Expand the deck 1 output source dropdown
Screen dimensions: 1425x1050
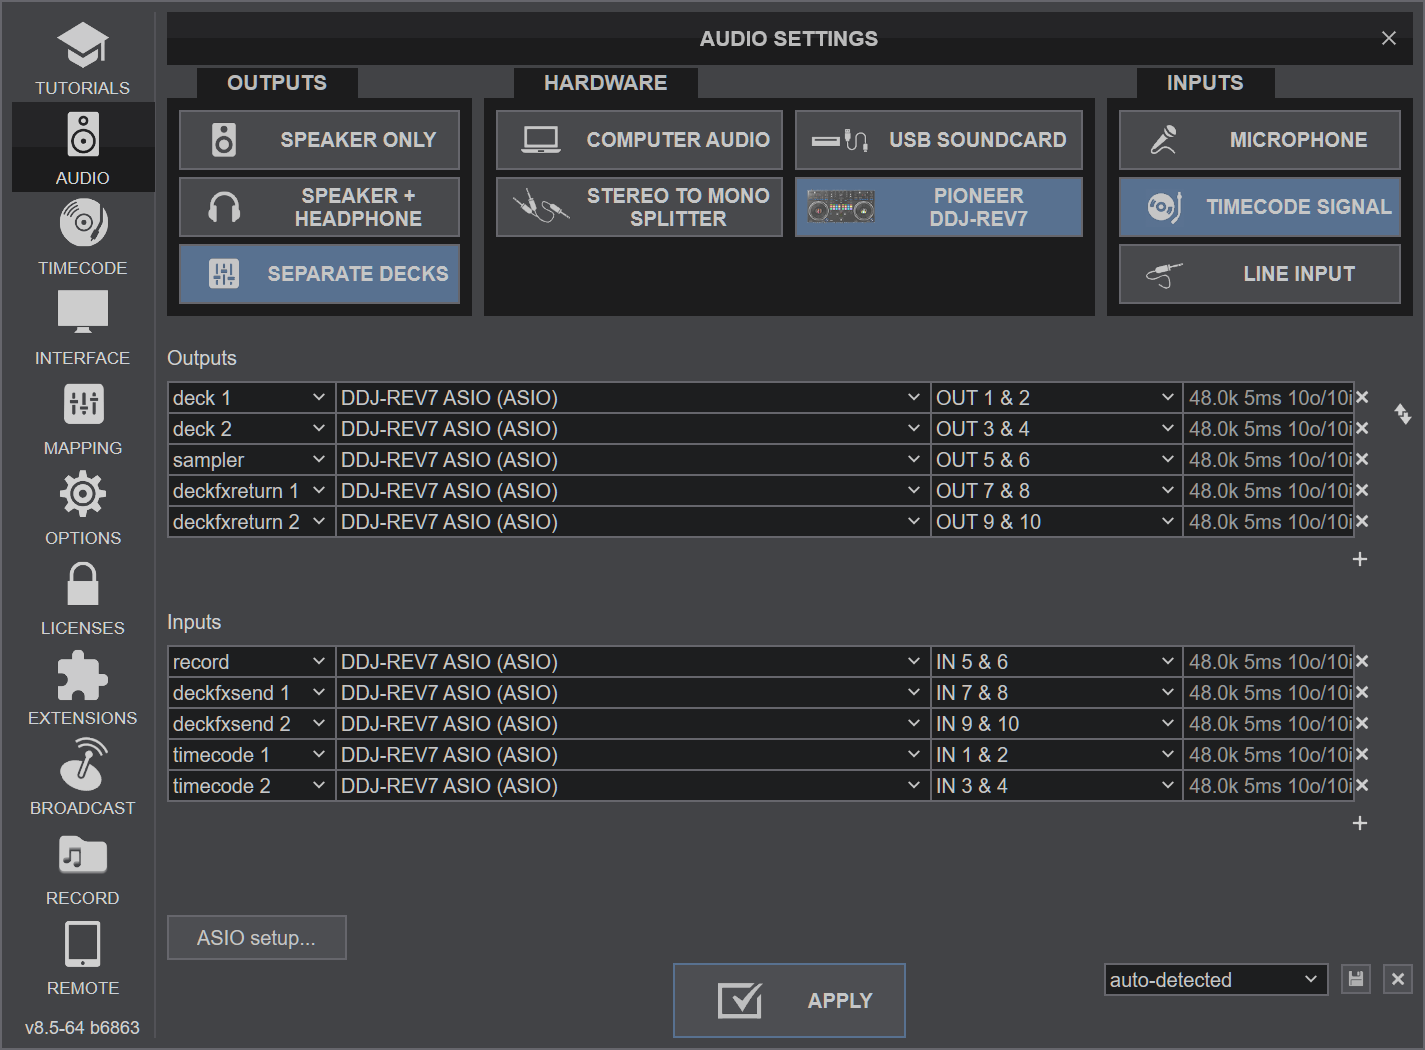pyautogui.click(x=249, y=398)
